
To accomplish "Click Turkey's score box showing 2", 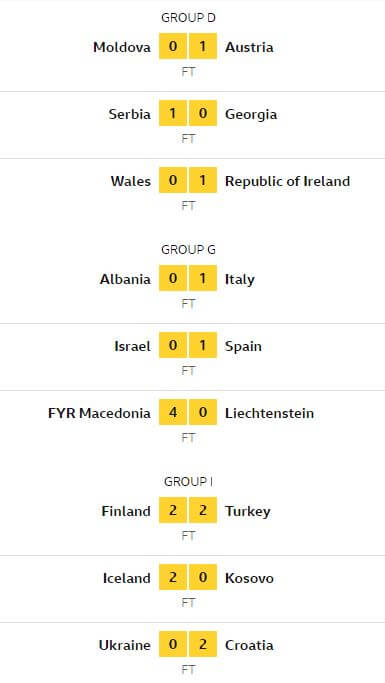I will [203, 510].
